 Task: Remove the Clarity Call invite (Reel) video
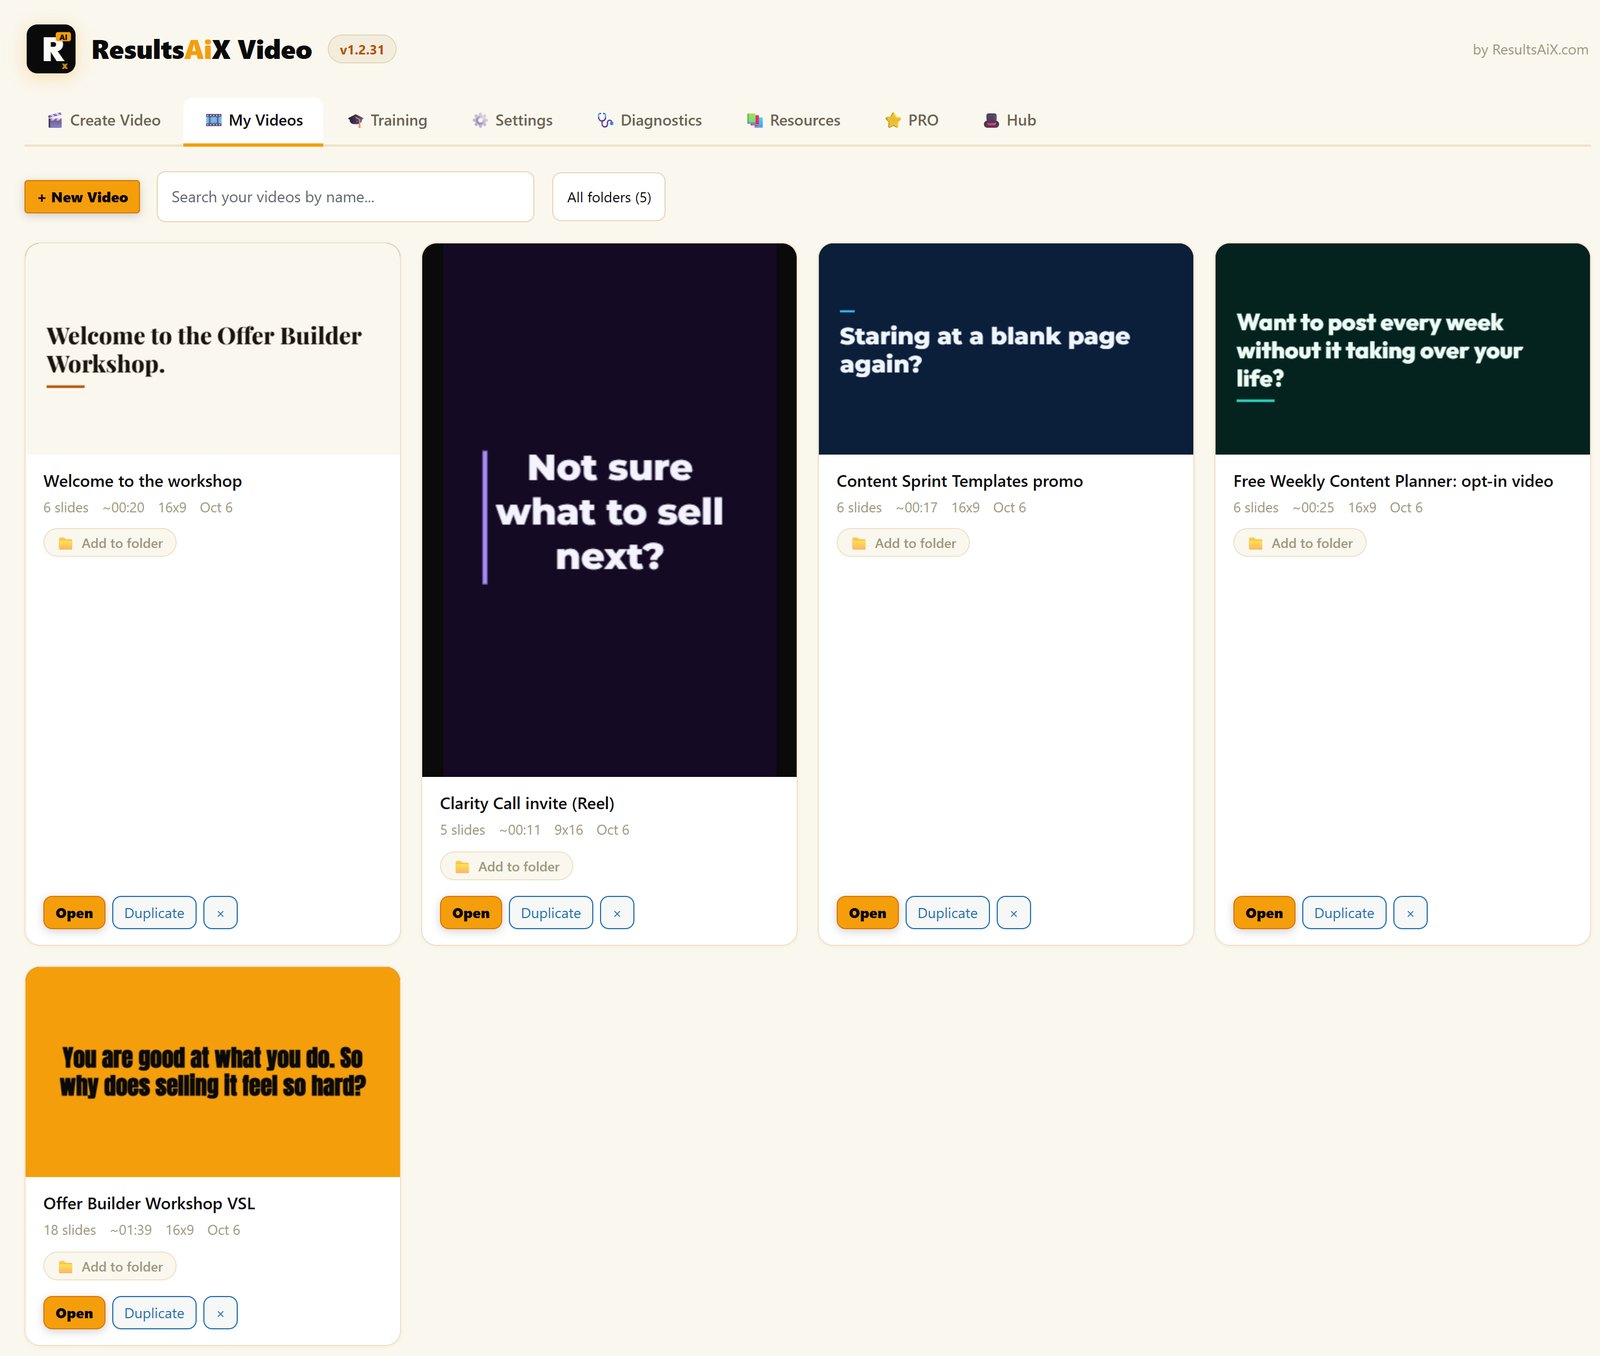coord(617,913)
